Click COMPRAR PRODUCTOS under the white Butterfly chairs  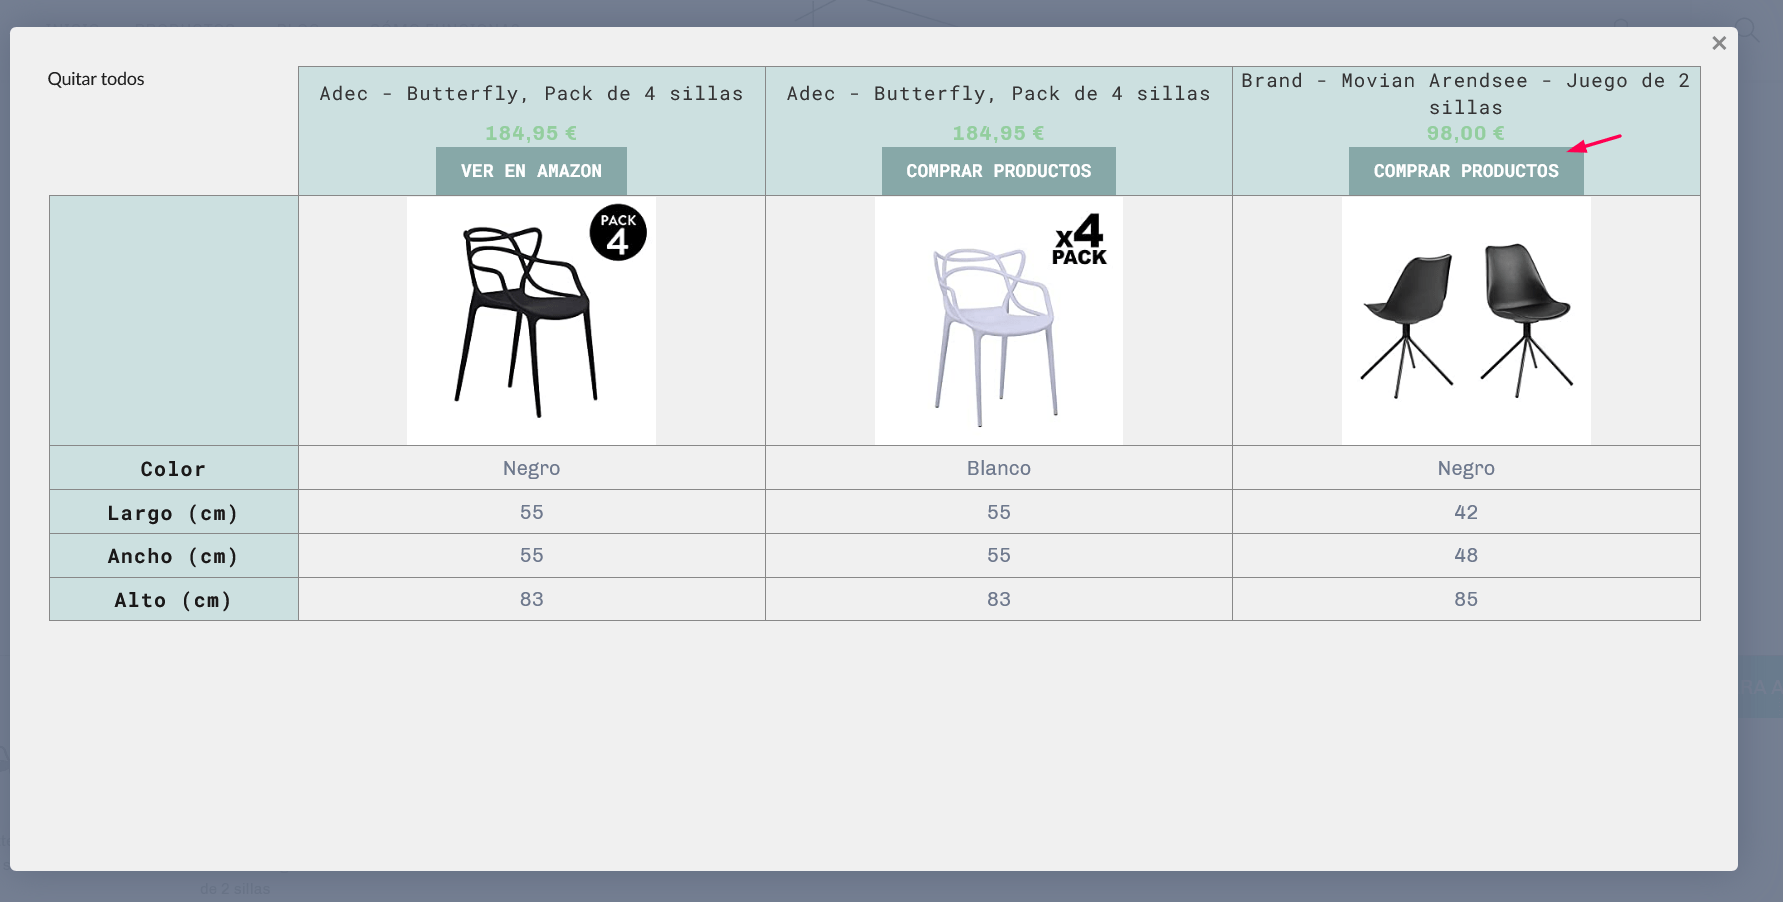pyautogui.click(x=998, y=171)
